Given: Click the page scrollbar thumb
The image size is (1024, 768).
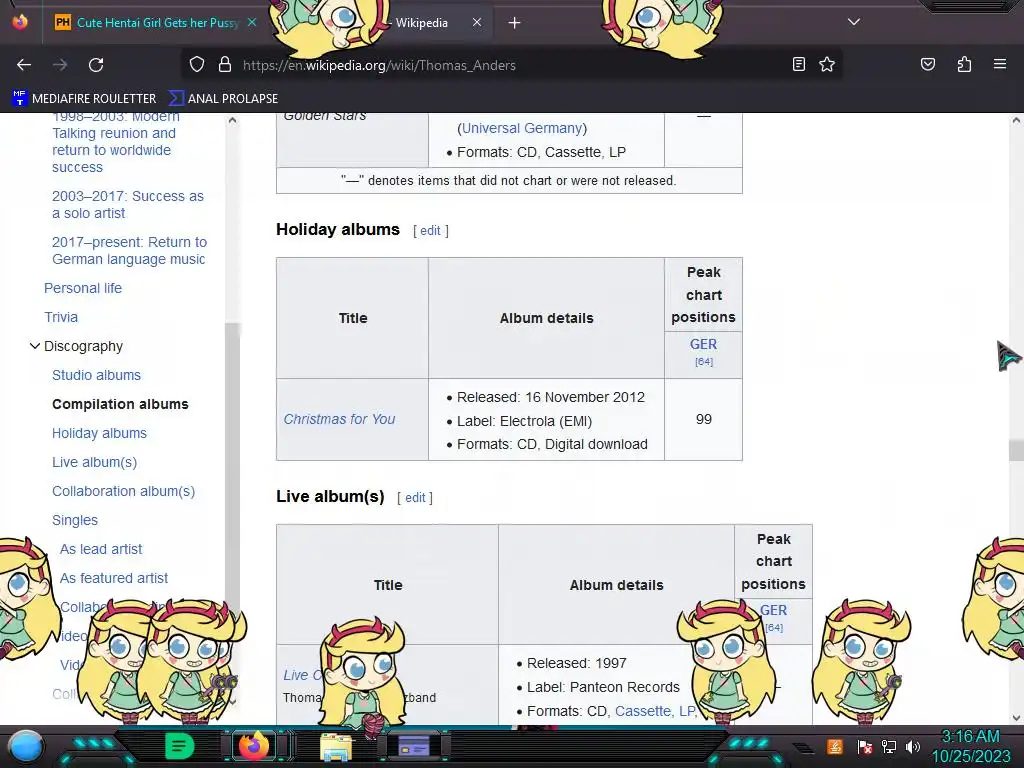Looking at the screenshot, I should [x=1016, y=451].
